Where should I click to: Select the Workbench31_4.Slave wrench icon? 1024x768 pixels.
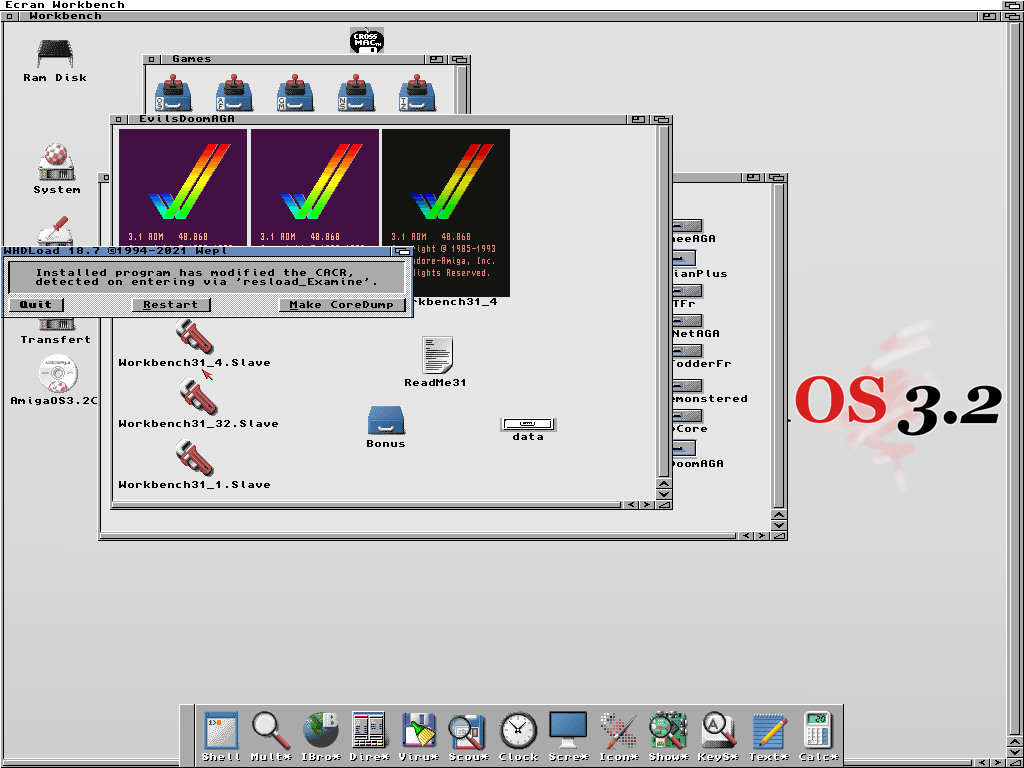pos(195,336)
